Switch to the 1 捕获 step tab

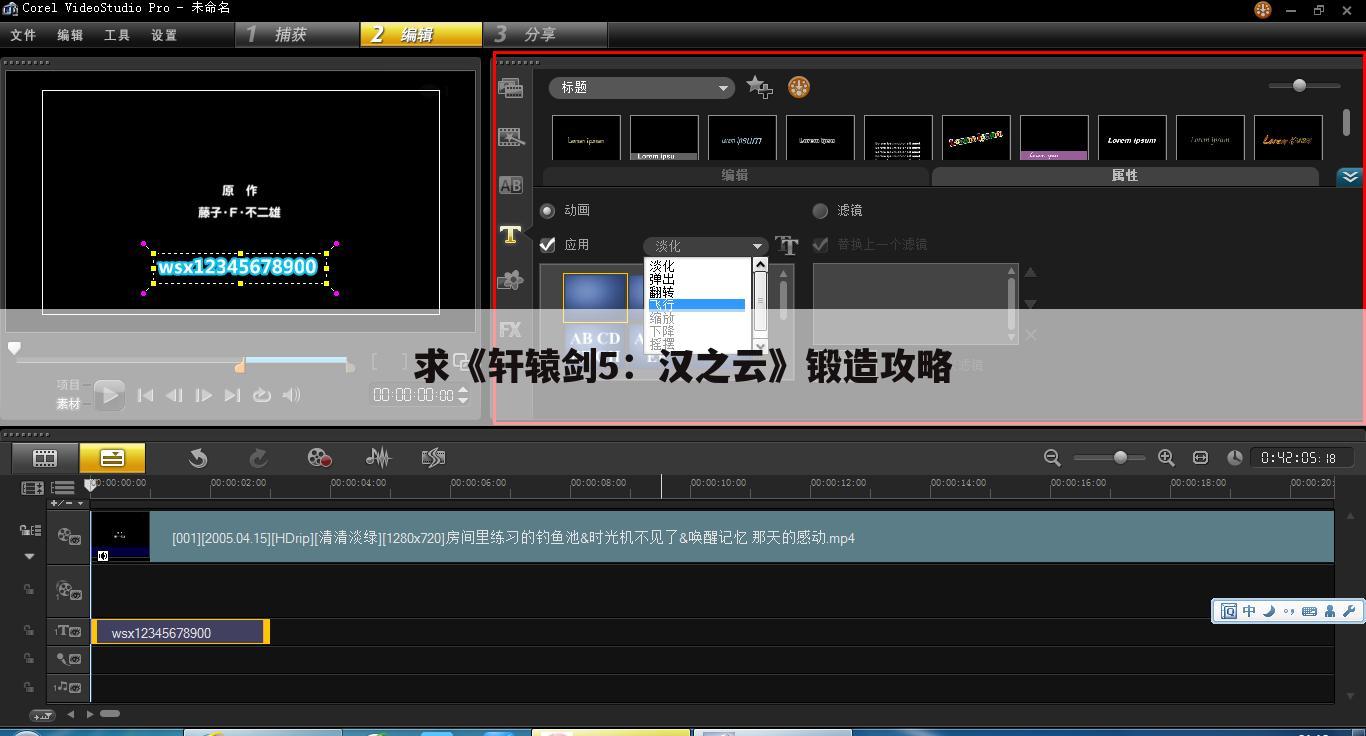298,35
